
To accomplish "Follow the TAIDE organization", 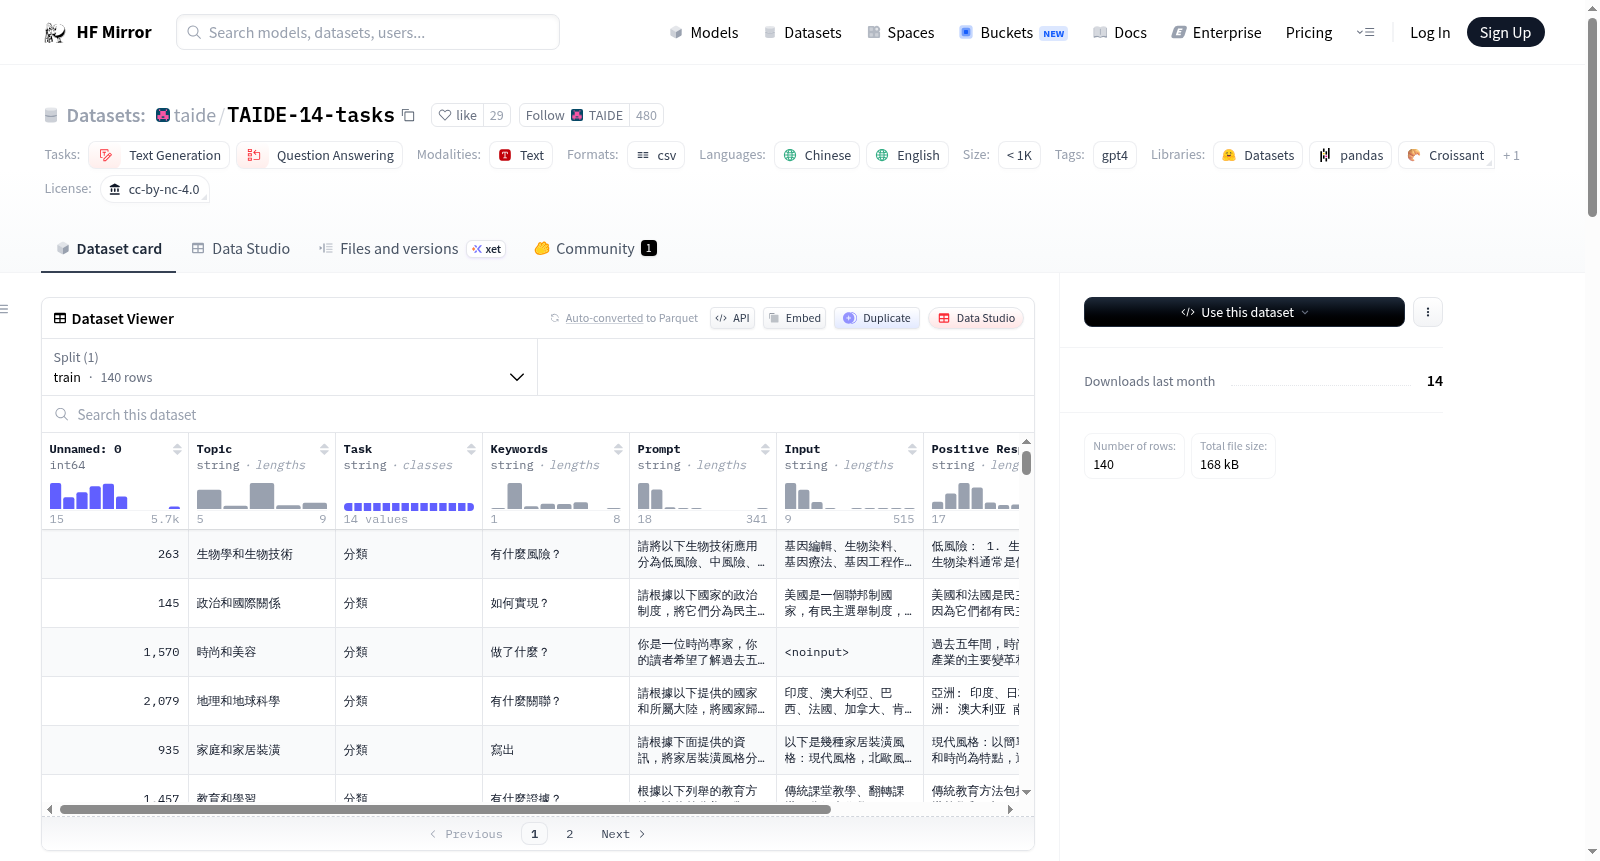I will 575,115.
